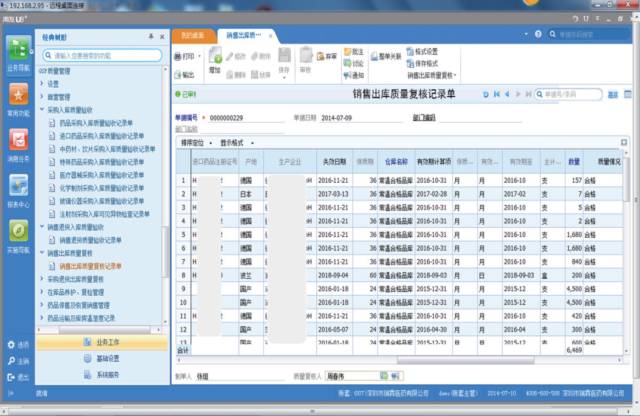Open 药品采购入库质量验收记录单
The width and height of the screenshot is (640, 416).
[96, 123]
